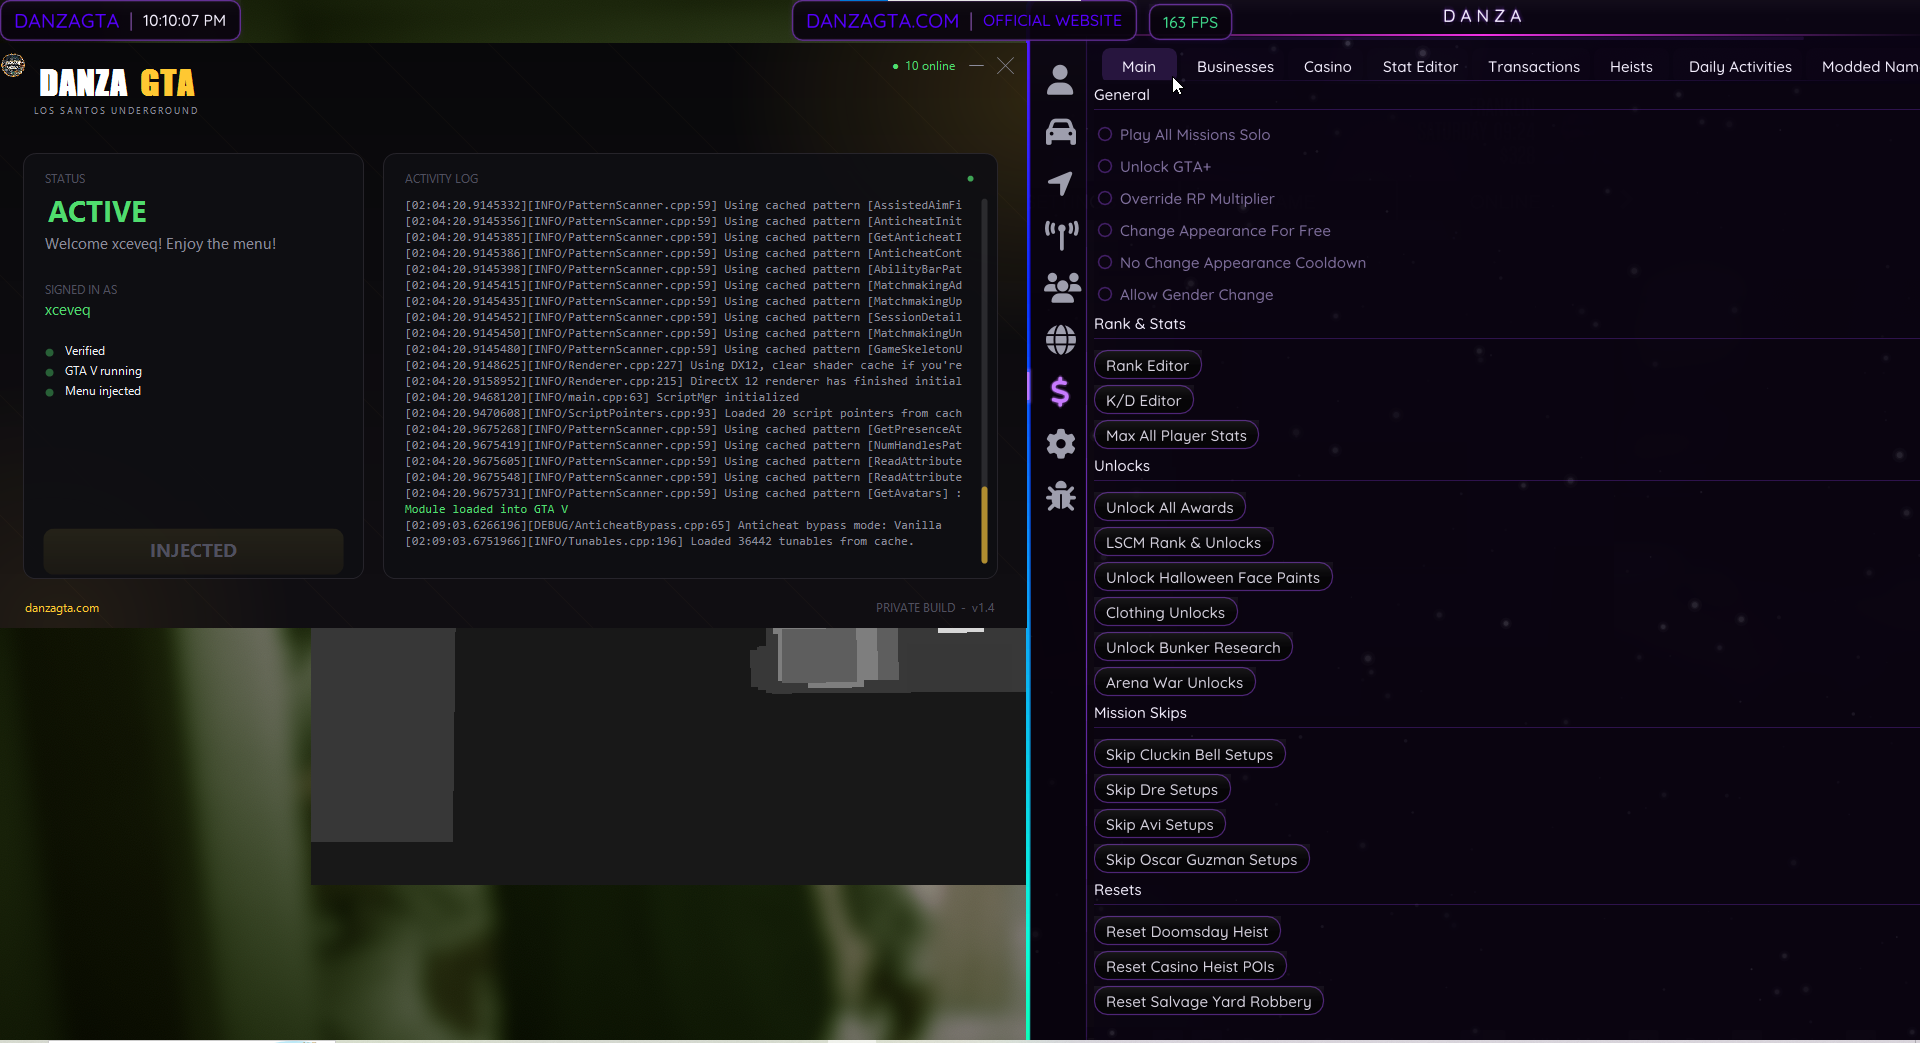Screen dimensions: 1920x1043
Task: Click Skip Avi Setups
Action: pos(1159,825)
